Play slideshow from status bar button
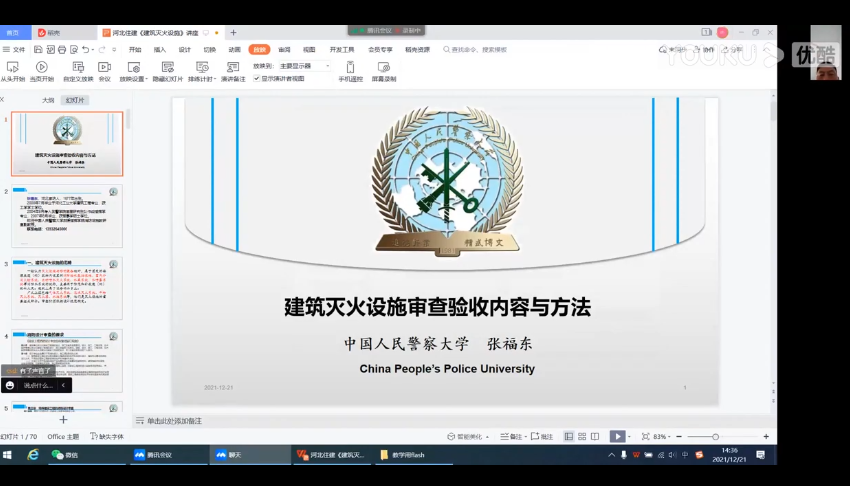Image resolution: width=850 pixels, height=486 pixels. (x=617, y=436)
